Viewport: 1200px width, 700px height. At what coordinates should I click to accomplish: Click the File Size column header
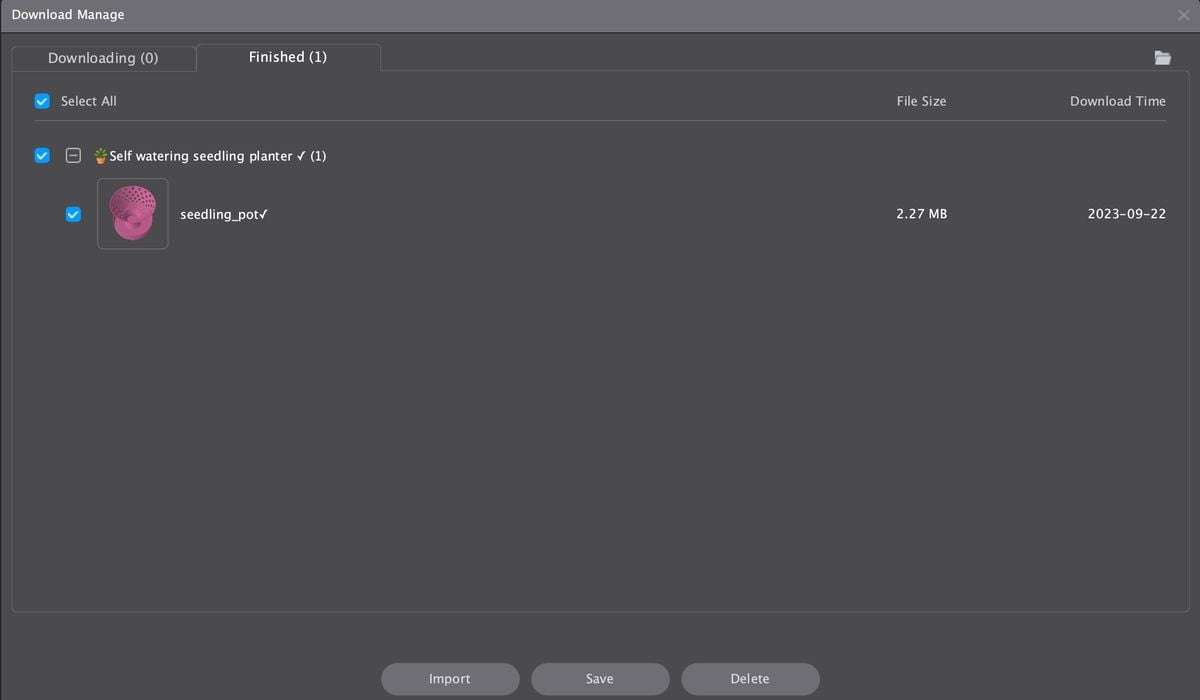click(921, 101)
